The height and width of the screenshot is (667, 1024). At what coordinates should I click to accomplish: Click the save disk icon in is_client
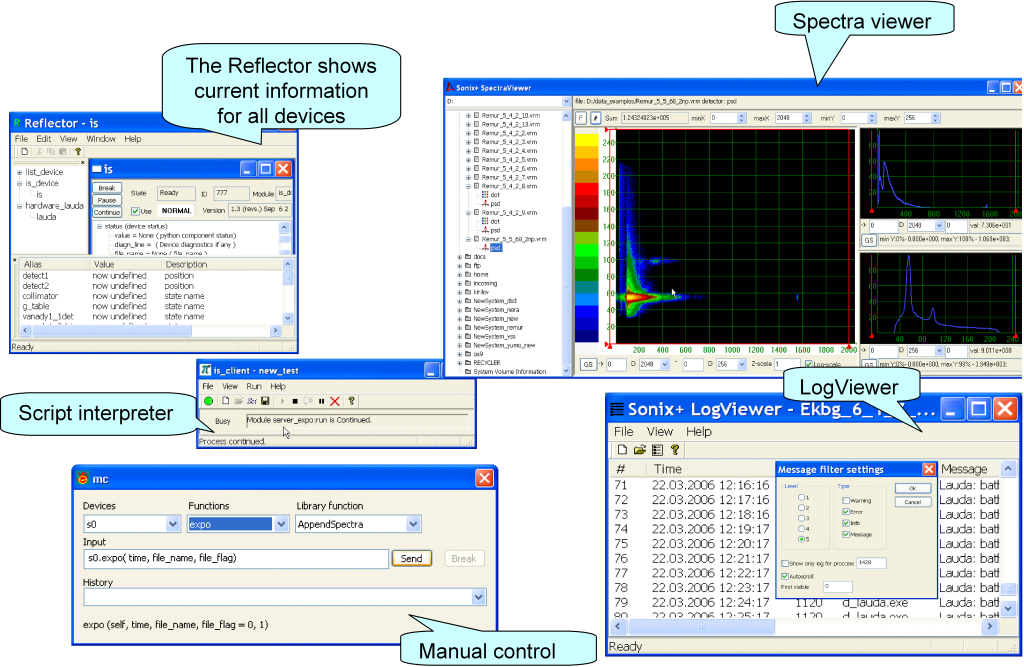pyautogui.click(x=265, y=400)
